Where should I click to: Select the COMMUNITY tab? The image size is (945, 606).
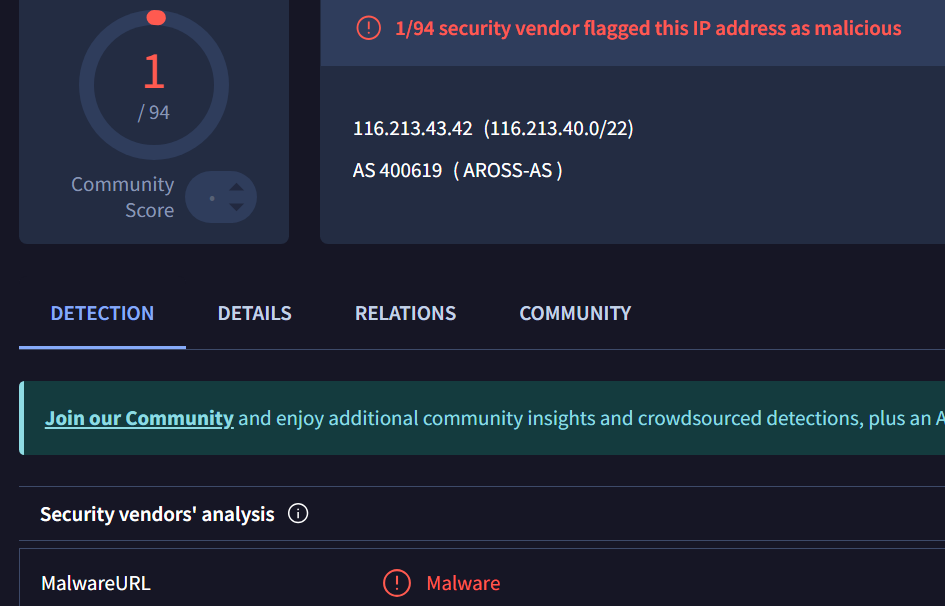click(x=575, y=313)
